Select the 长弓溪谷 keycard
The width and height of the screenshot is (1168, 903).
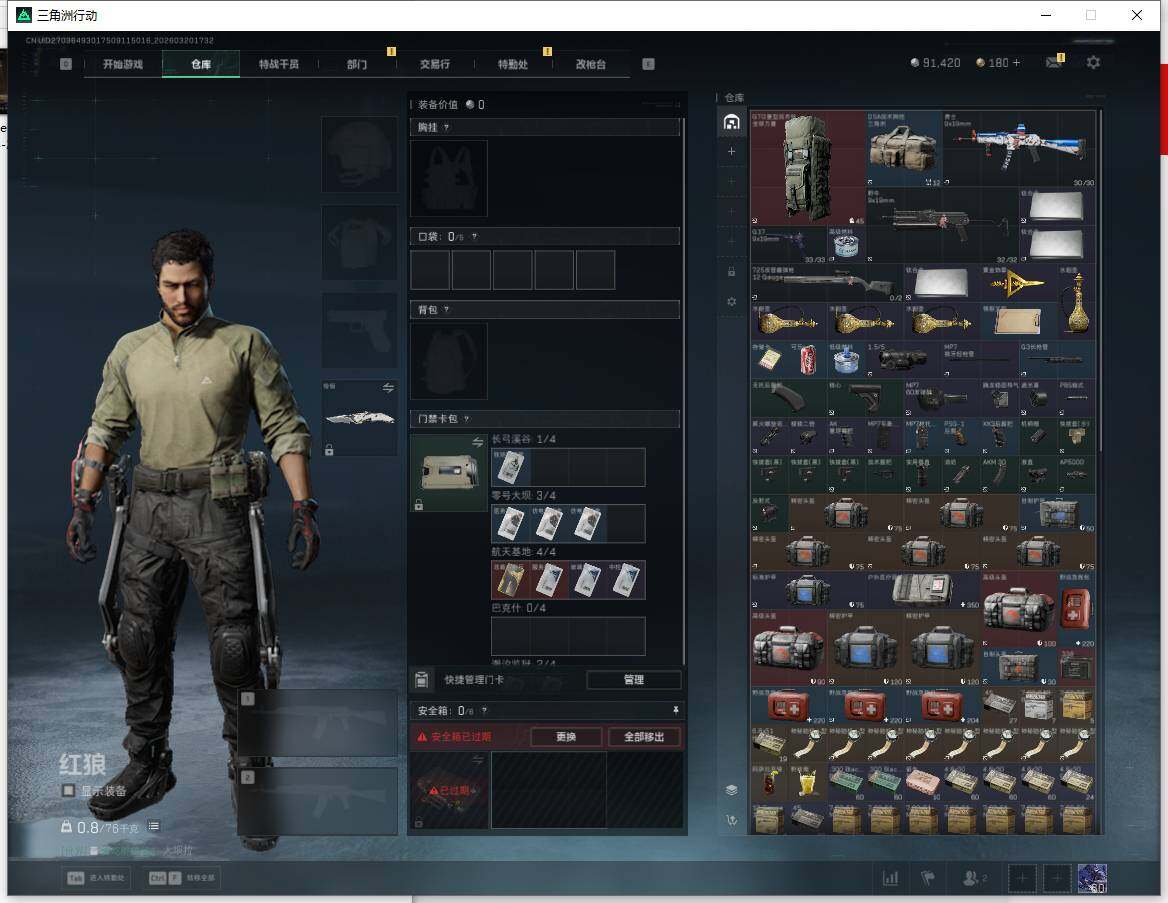tap(510, 467)
